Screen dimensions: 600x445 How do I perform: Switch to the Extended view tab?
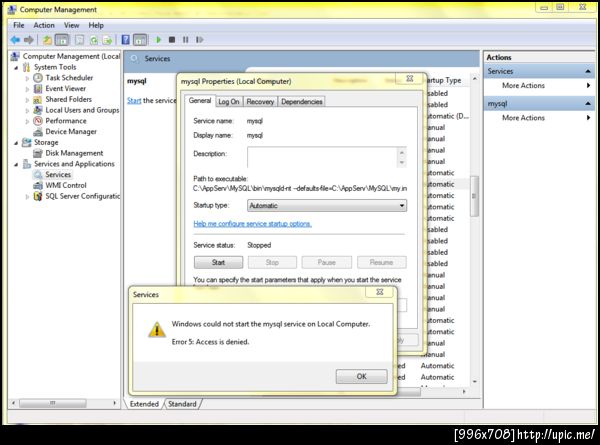(x=144, y=404)
